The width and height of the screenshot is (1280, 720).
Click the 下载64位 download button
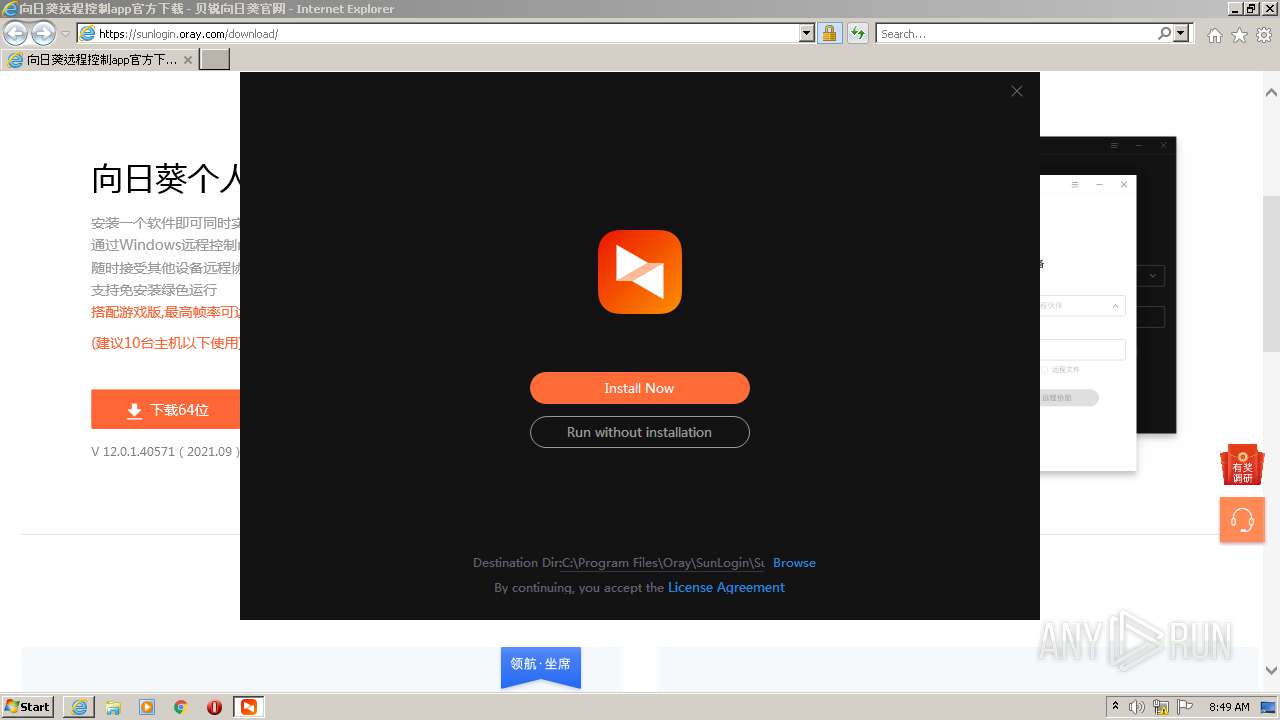tap(166, 410)
